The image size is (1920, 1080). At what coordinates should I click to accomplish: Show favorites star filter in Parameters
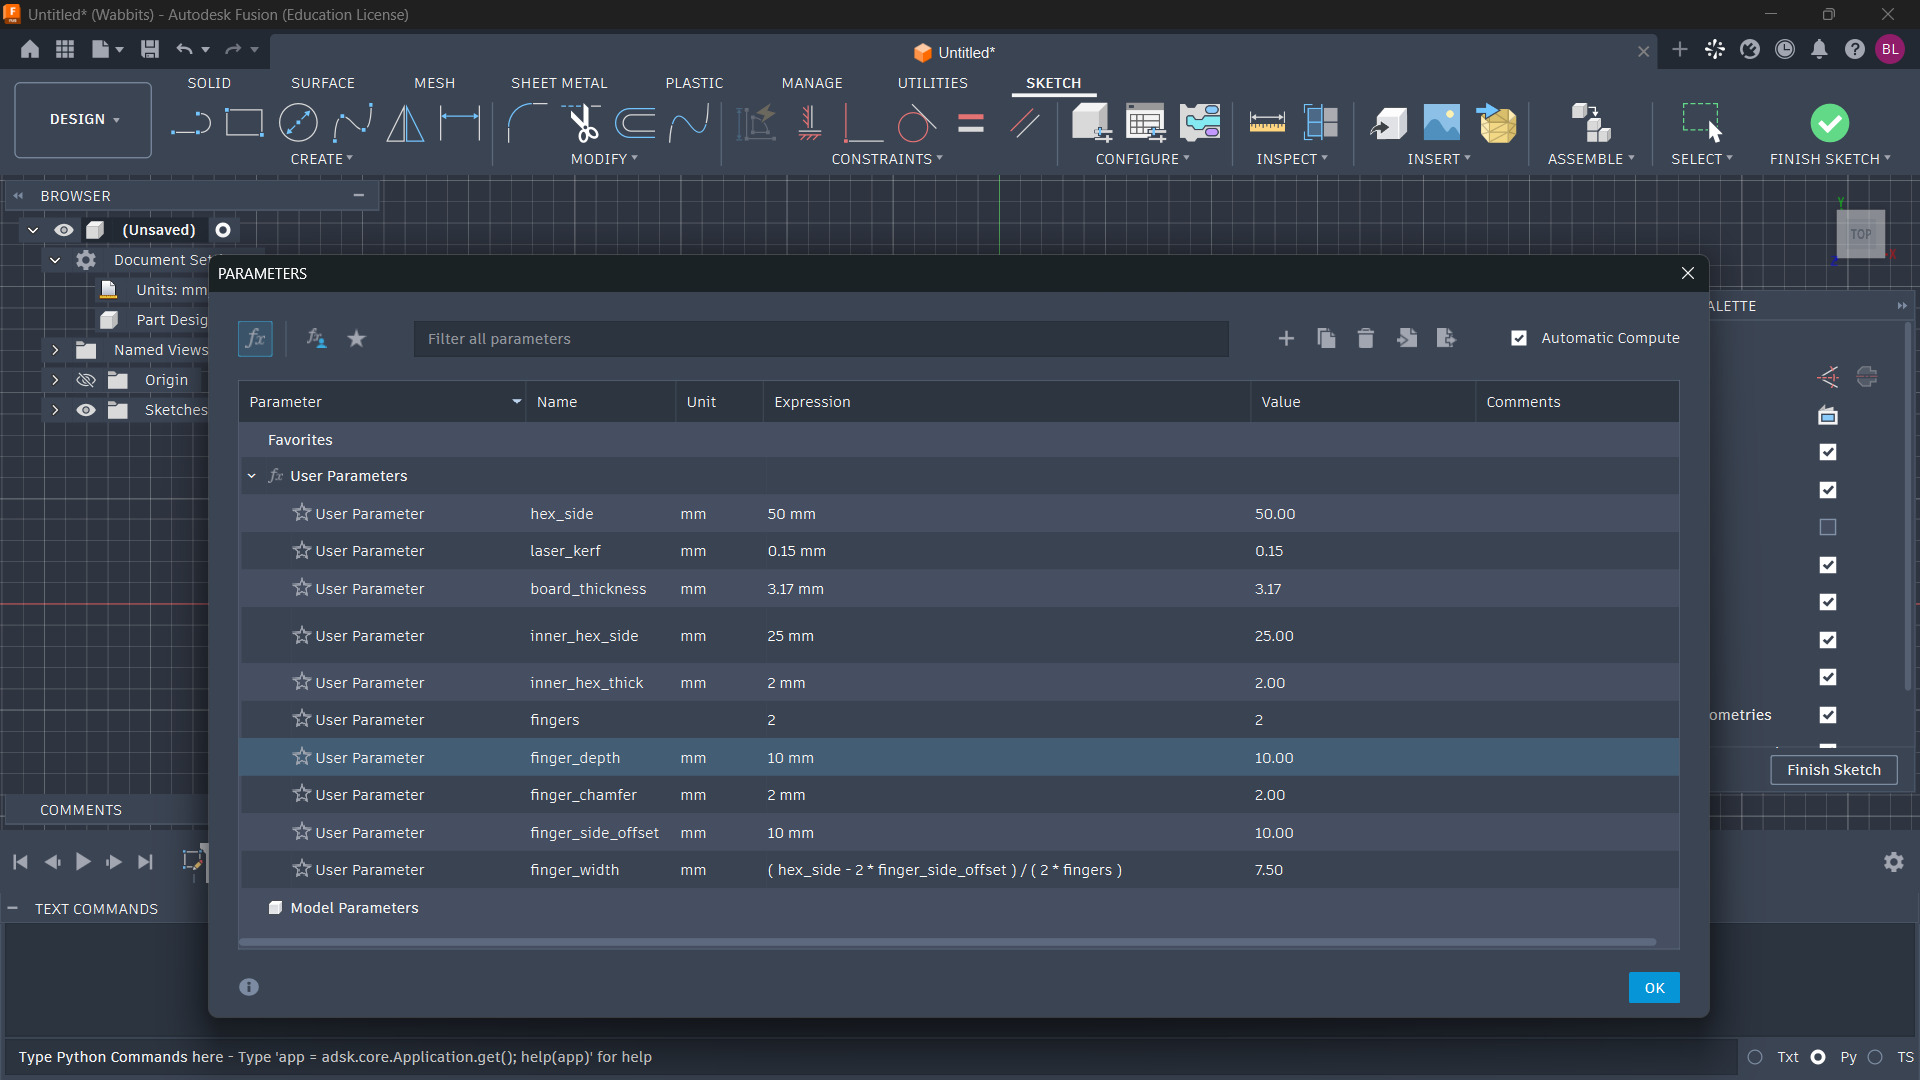(356, 339)
